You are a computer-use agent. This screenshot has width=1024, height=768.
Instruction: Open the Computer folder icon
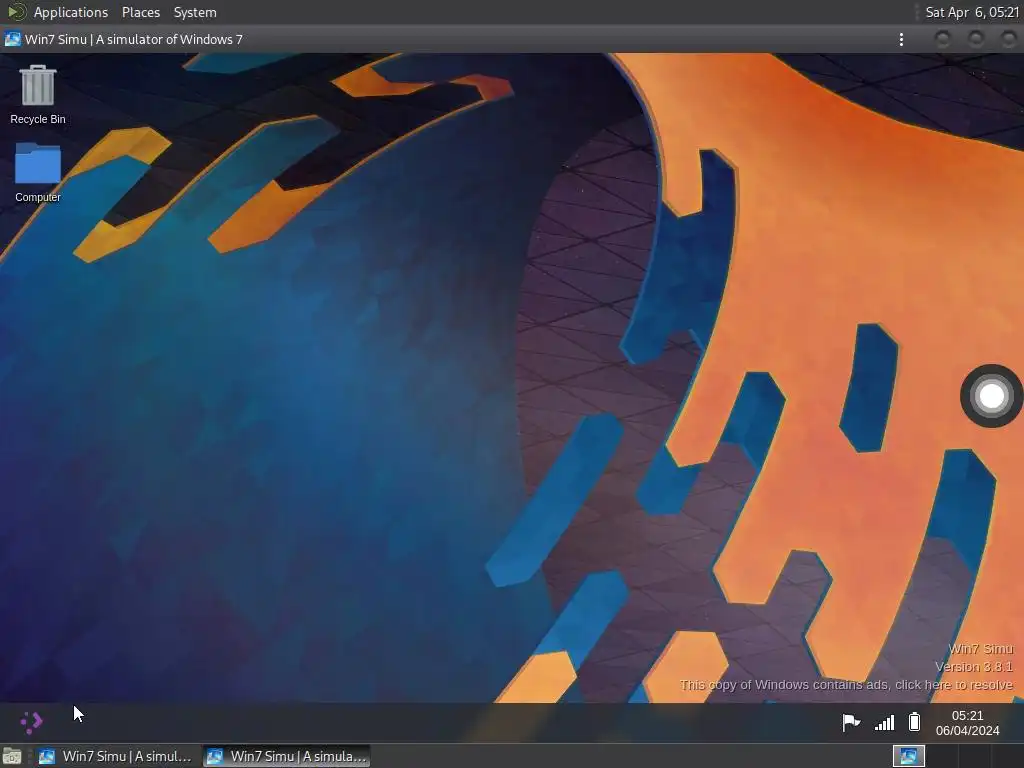tap(37, 172)
